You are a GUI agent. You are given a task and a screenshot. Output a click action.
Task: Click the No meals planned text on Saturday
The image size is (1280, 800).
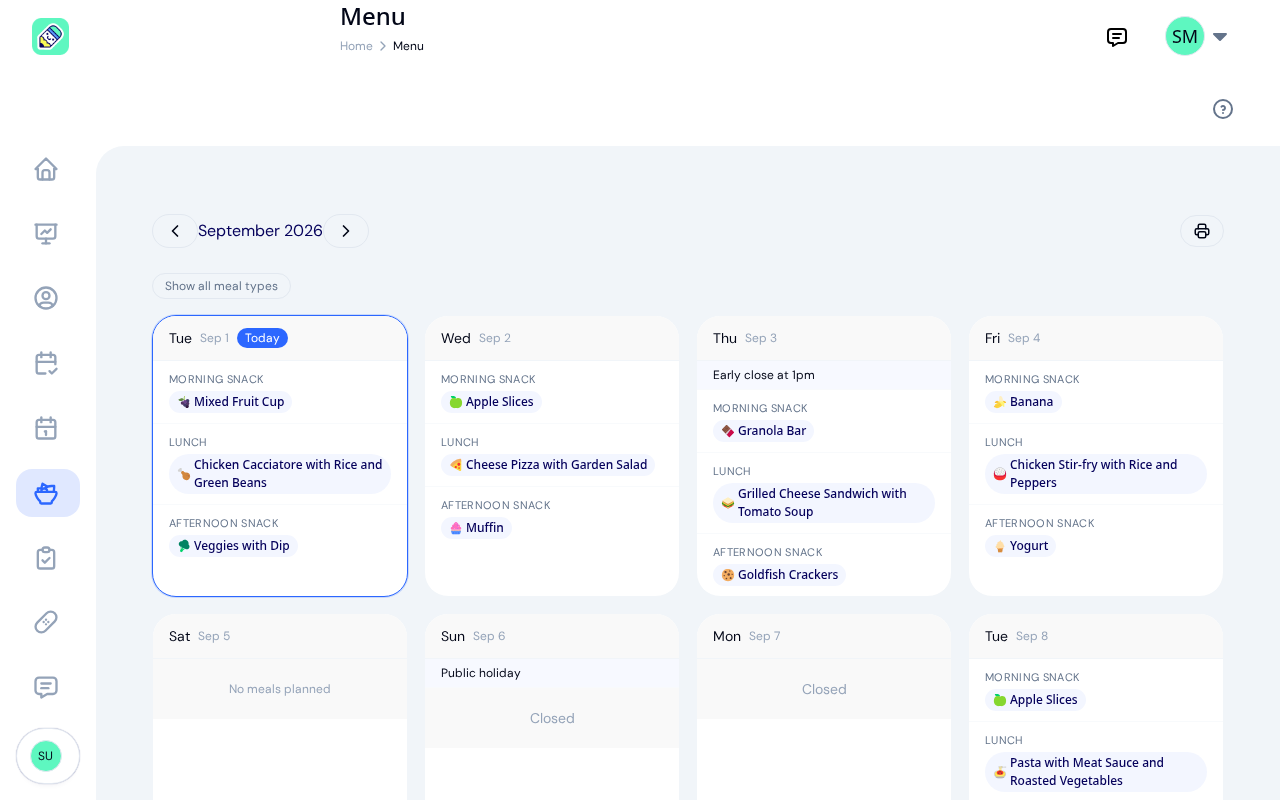click(280, 689)
